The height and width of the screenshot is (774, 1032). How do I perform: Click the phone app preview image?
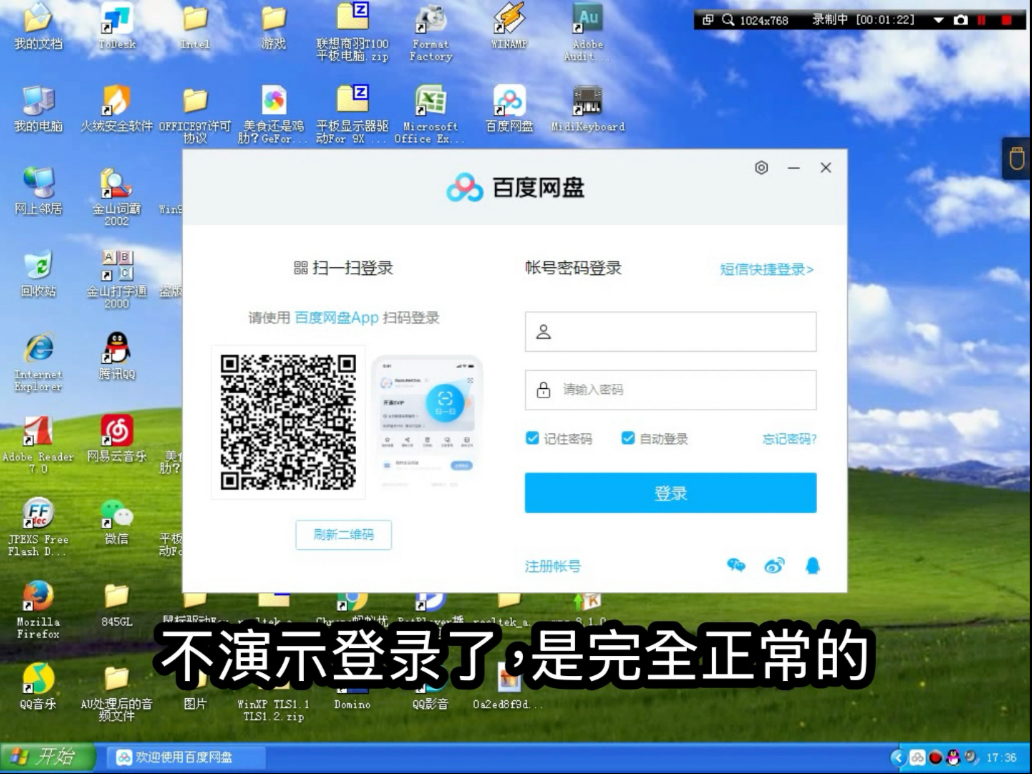tap(428, 422)
